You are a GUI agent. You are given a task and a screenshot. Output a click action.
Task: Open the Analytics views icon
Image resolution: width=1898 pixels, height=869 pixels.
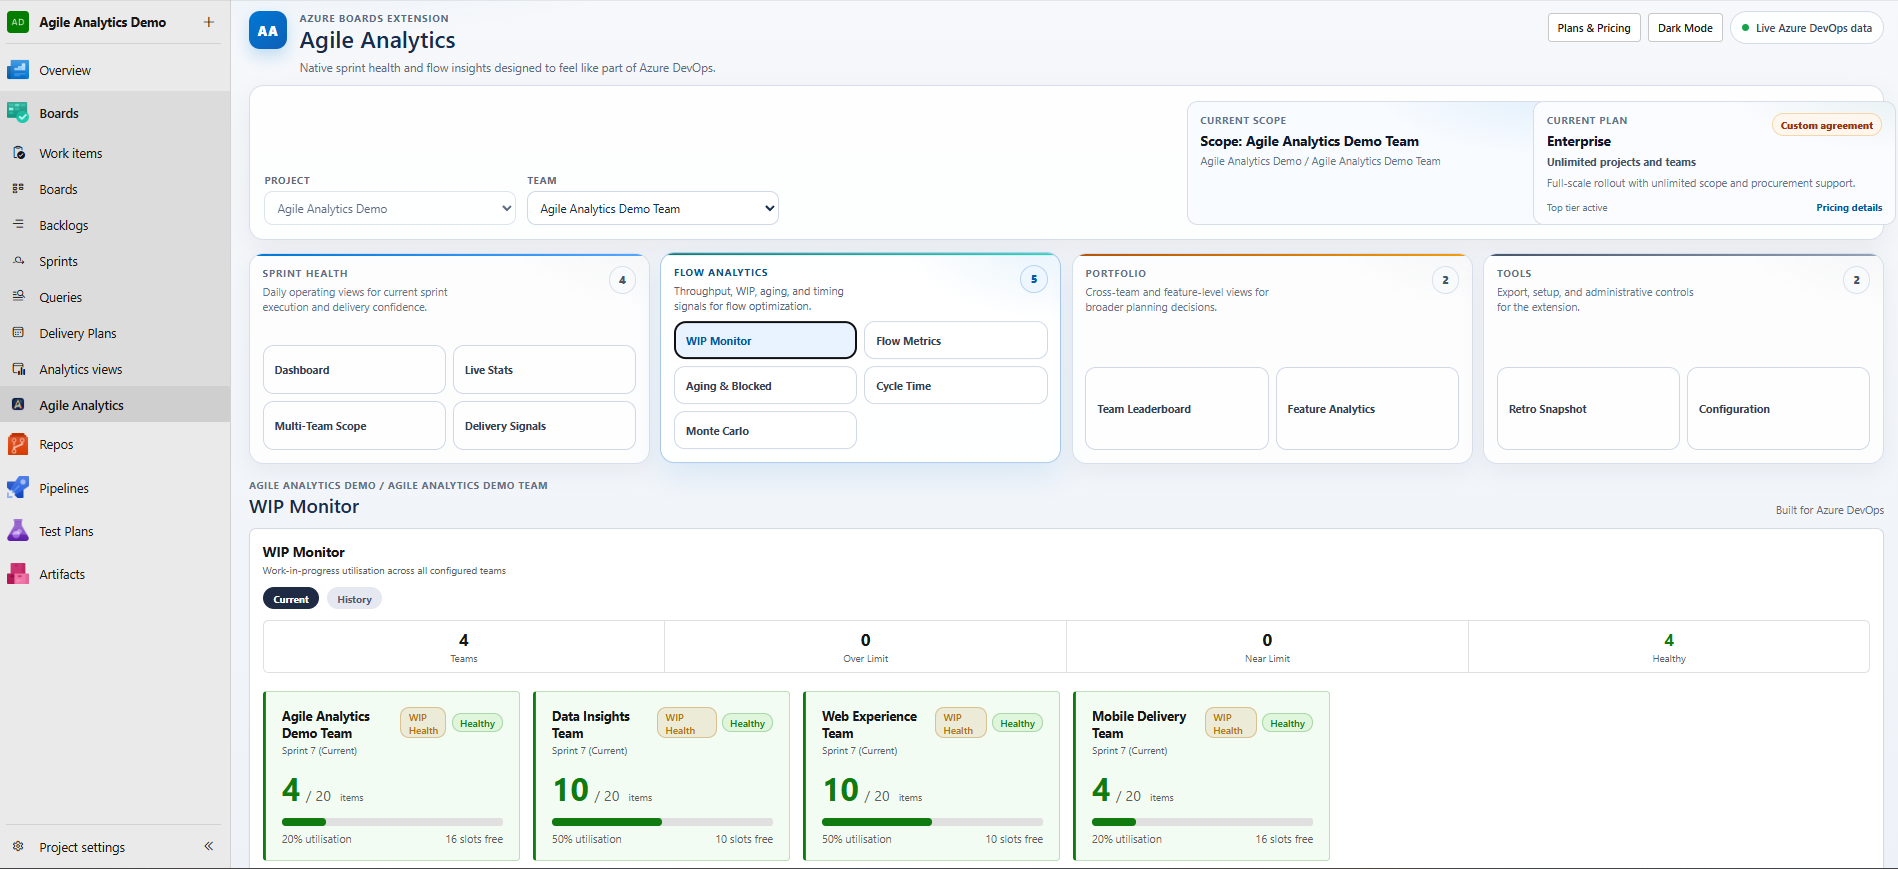tap(18, 369)
